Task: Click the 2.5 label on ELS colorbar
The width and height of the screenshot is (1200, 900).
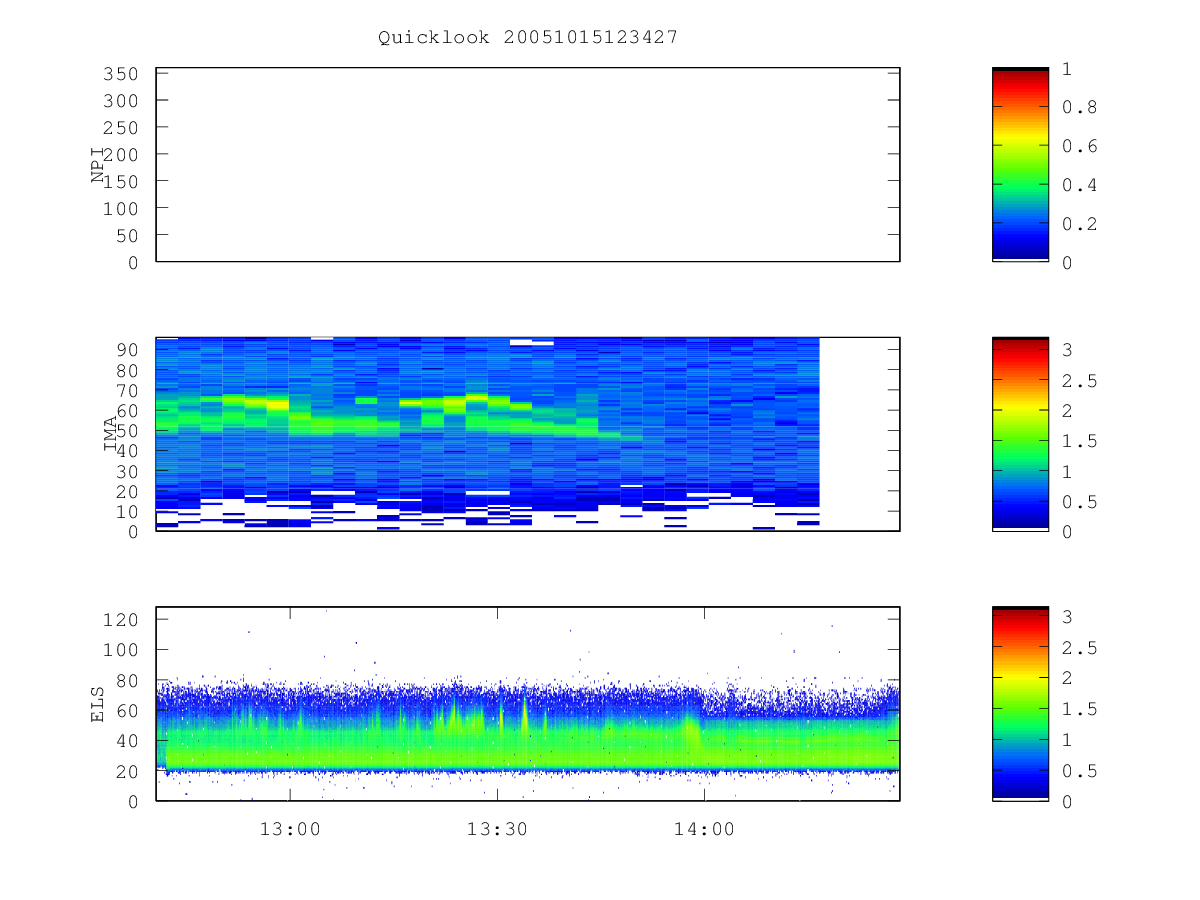Action: pos(1078,648)
